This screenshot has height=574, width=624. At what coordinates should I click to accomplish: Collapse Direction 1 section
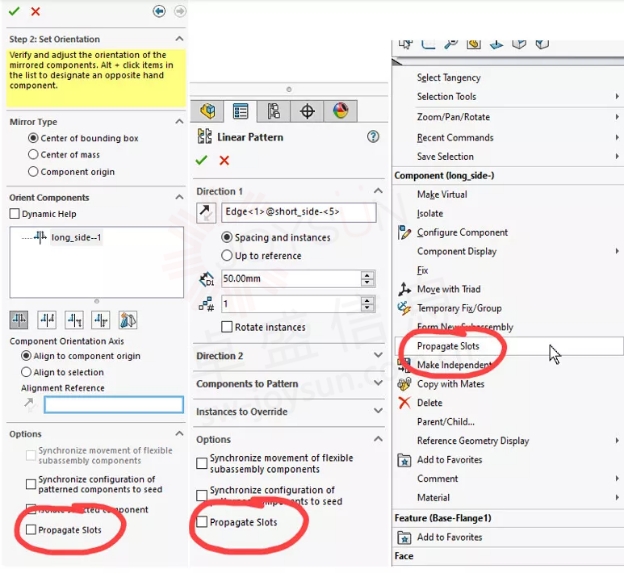[x=378, y=191]
